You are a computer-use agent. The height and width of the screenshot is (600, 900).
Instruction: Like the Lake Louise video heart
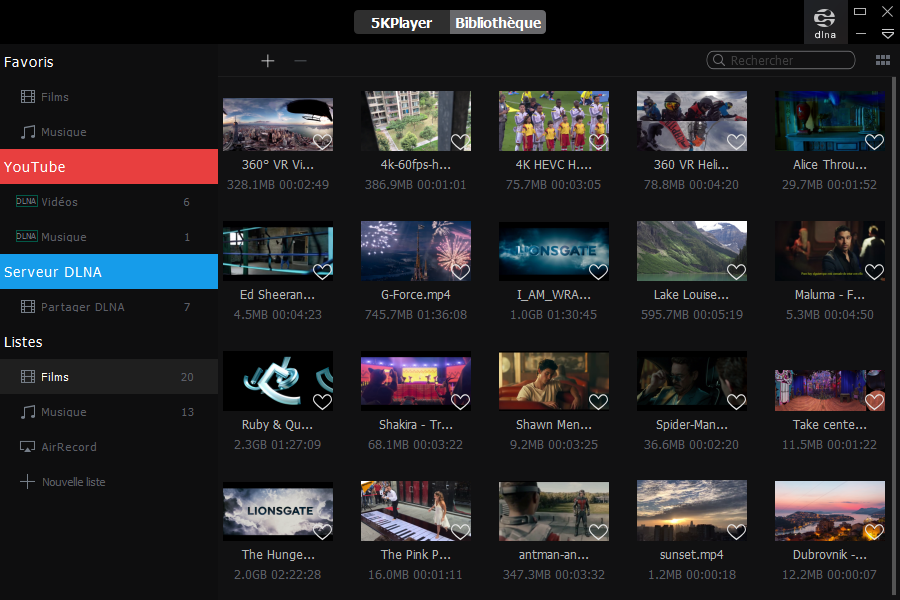click(x=736, y=272)
